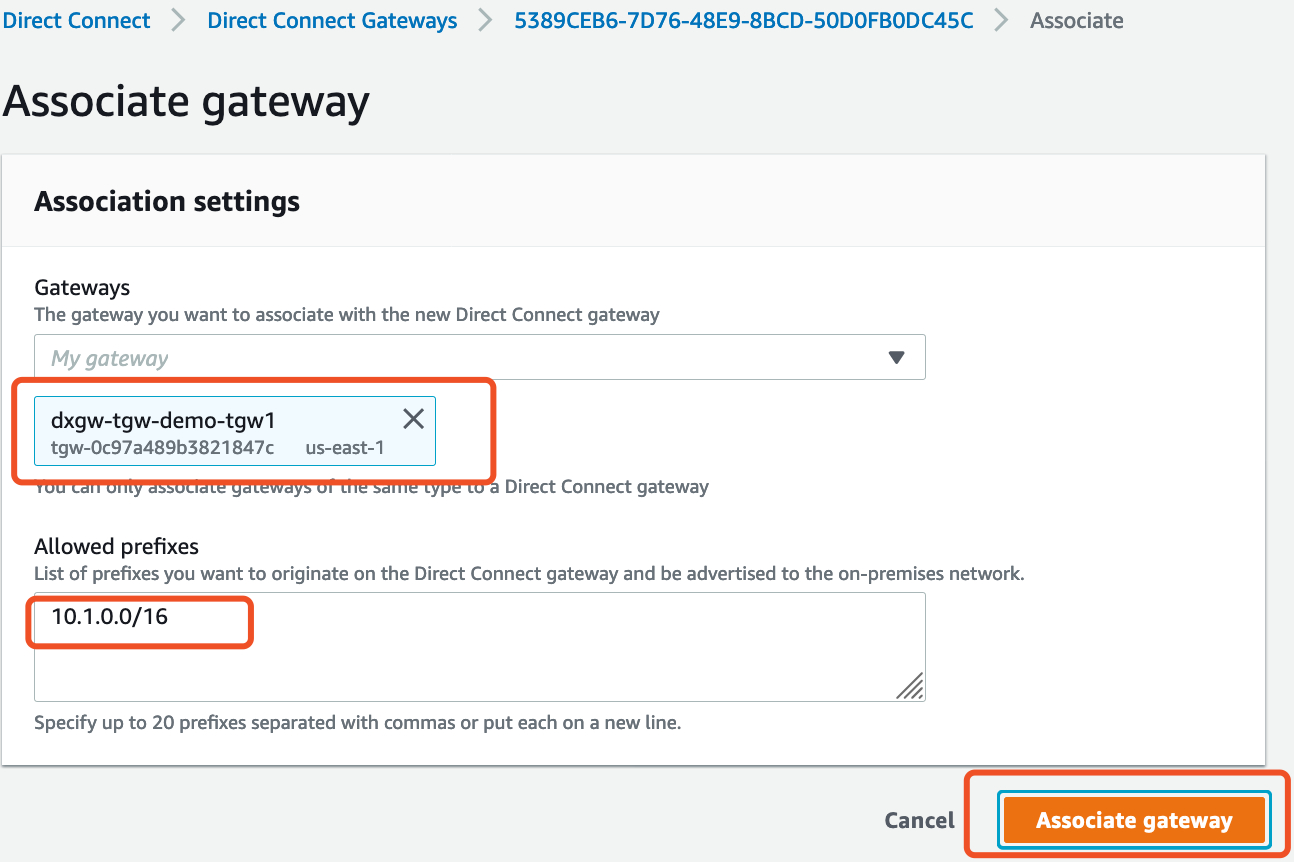Select the Associate breadcrumb item
Screen dimensions: 1294x862
[1076, 20]
